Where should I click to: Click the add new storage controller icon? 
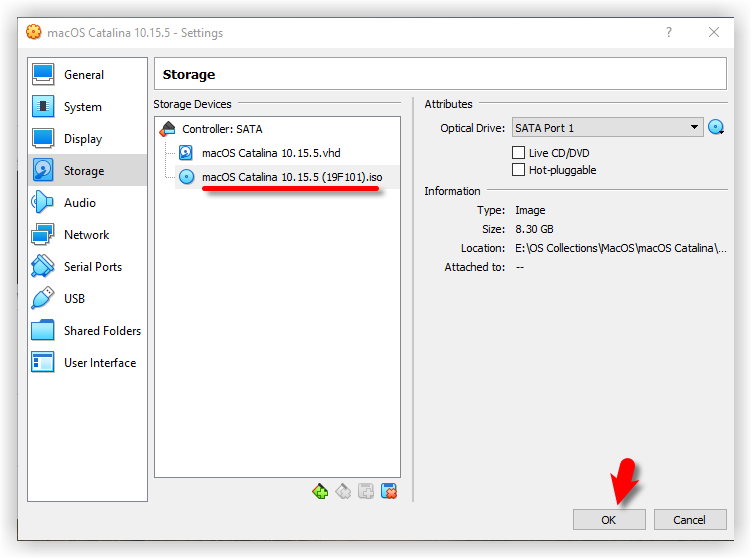point(320,491)
